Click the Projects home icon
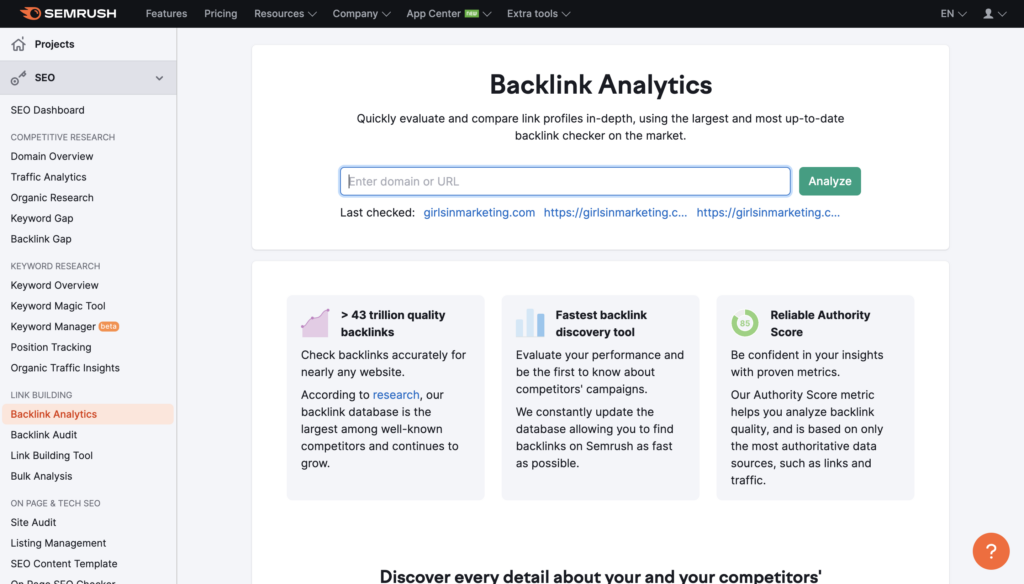 click(18, 44)
